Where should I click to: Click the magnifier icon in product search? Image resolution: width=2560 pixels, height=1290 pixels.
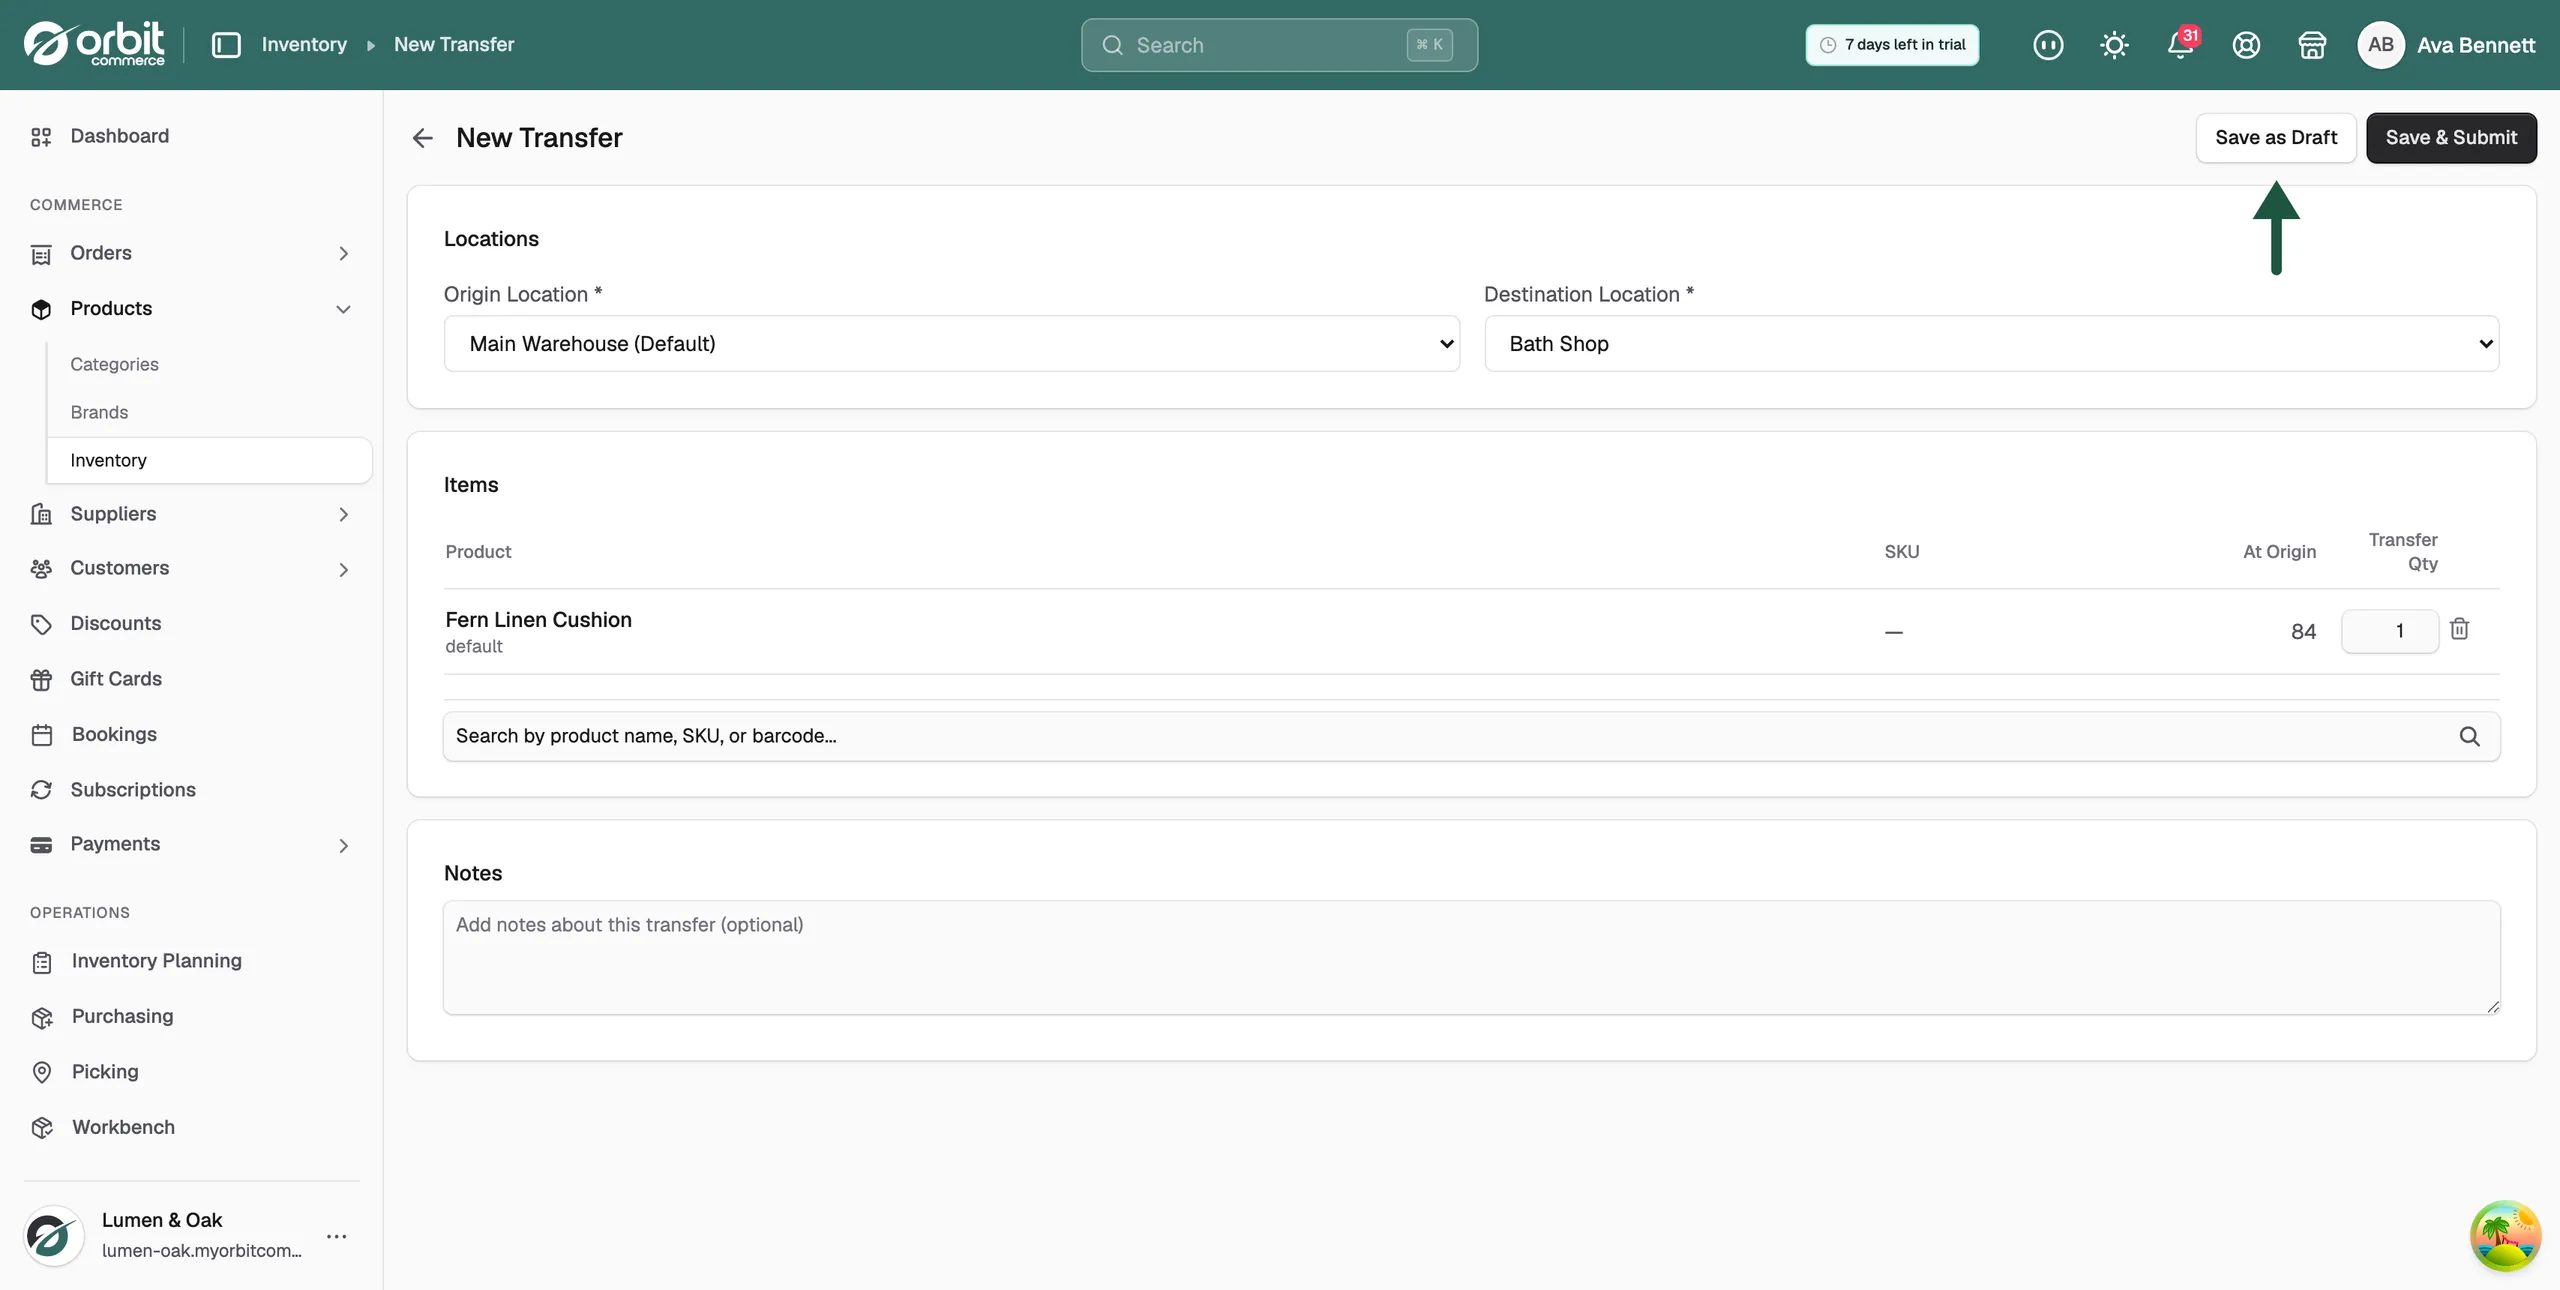2469,736
